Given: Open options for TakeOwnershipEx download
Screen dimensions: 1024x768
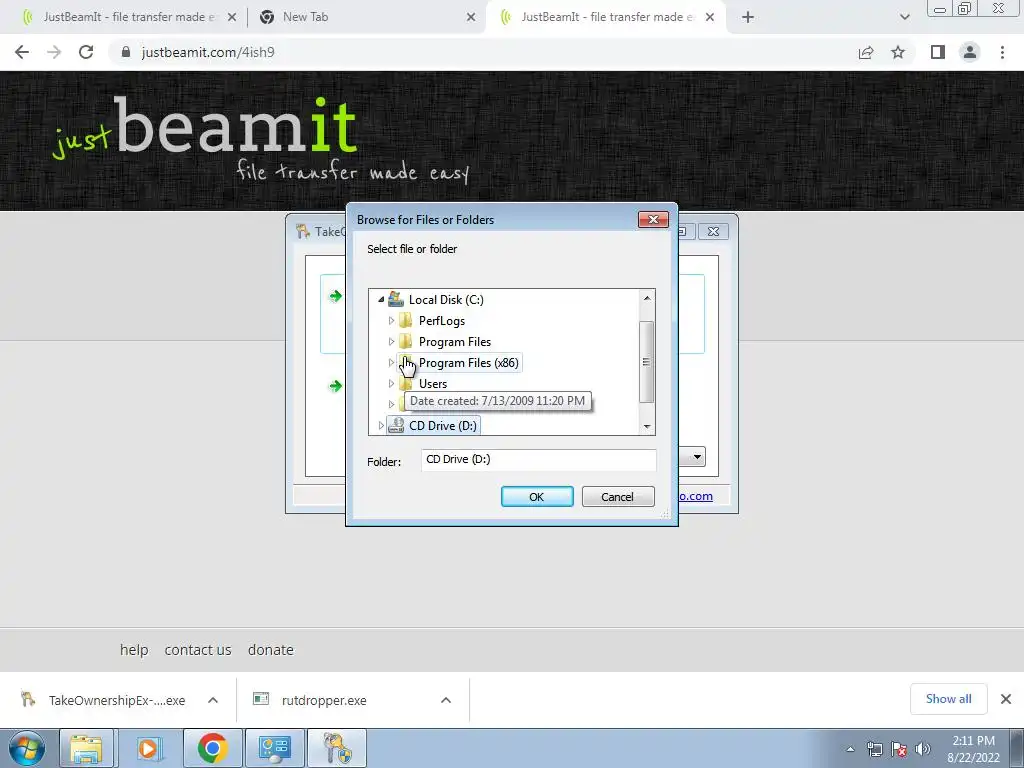Looking at the screenshot, I should point(213,700).
